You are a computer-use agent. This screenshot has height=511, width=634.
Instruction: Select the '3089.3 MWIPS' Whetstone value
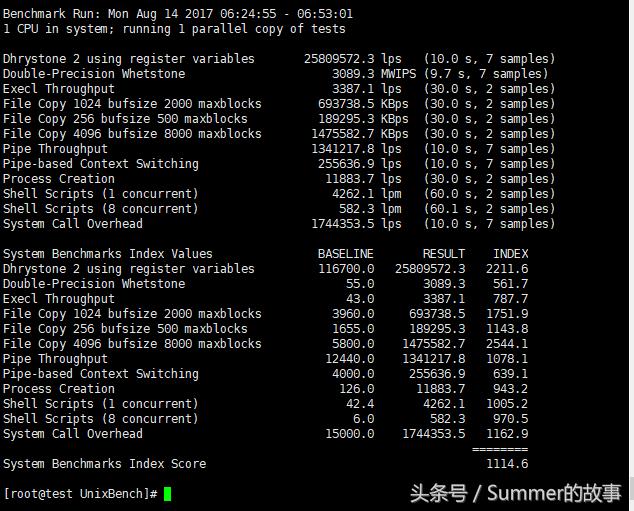pyautogui.click(x=374, y=74)
